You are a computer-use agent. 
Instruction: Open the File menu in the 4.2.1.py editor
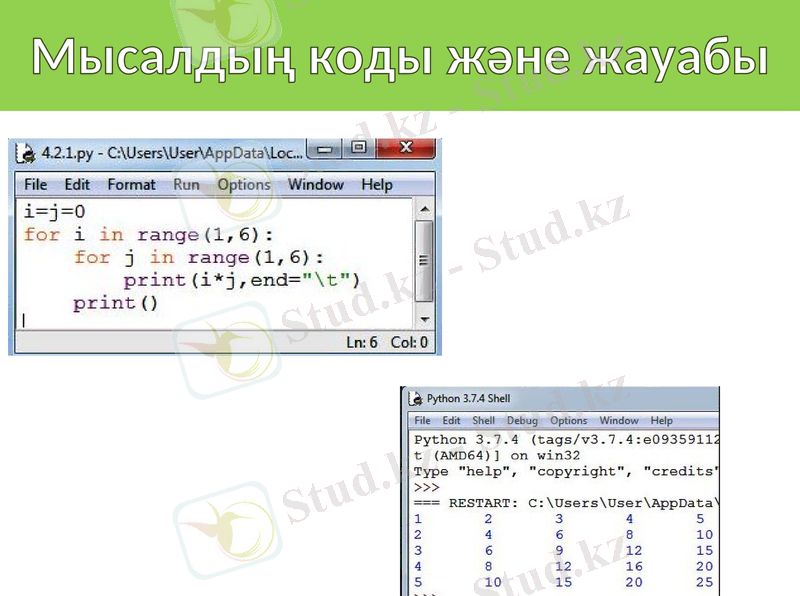pos(38,185)
